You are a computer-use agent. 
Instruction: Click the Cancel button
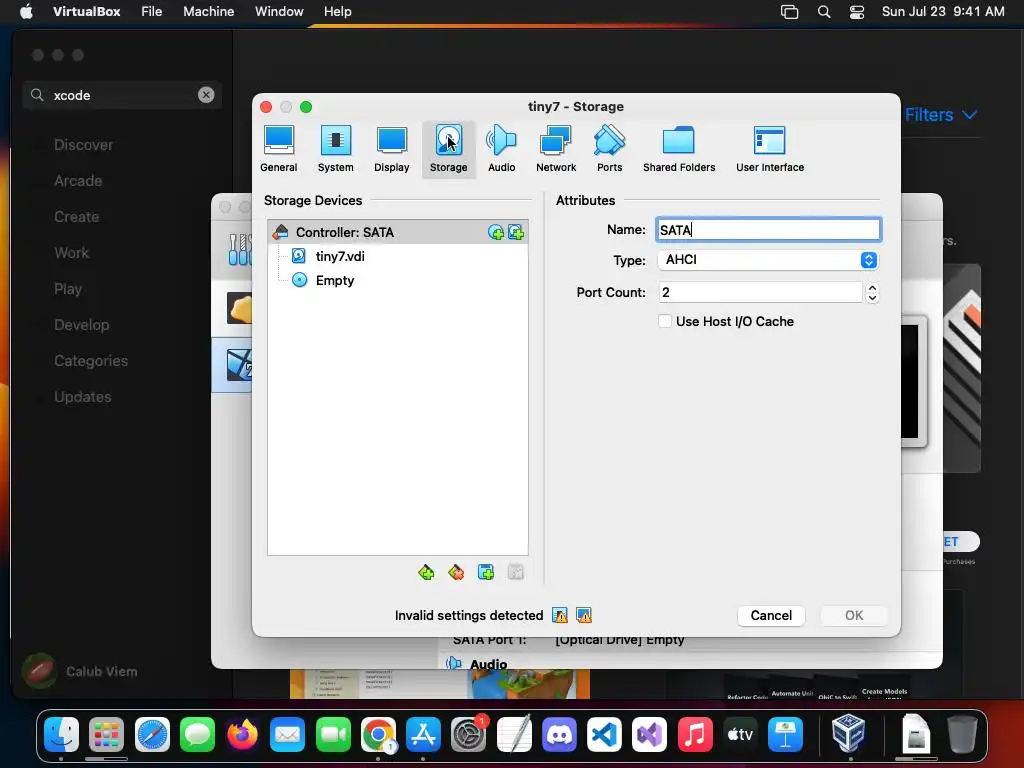(771, 616)
